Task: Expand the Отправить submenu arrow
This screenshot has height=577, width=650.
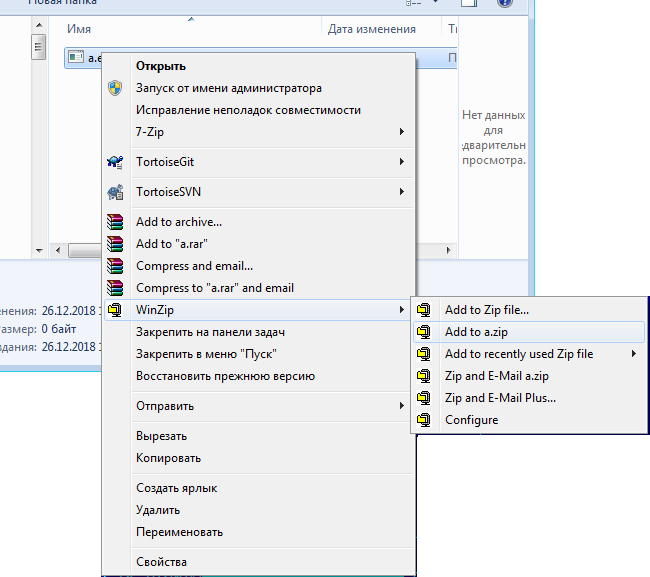Action: (402, 406)
